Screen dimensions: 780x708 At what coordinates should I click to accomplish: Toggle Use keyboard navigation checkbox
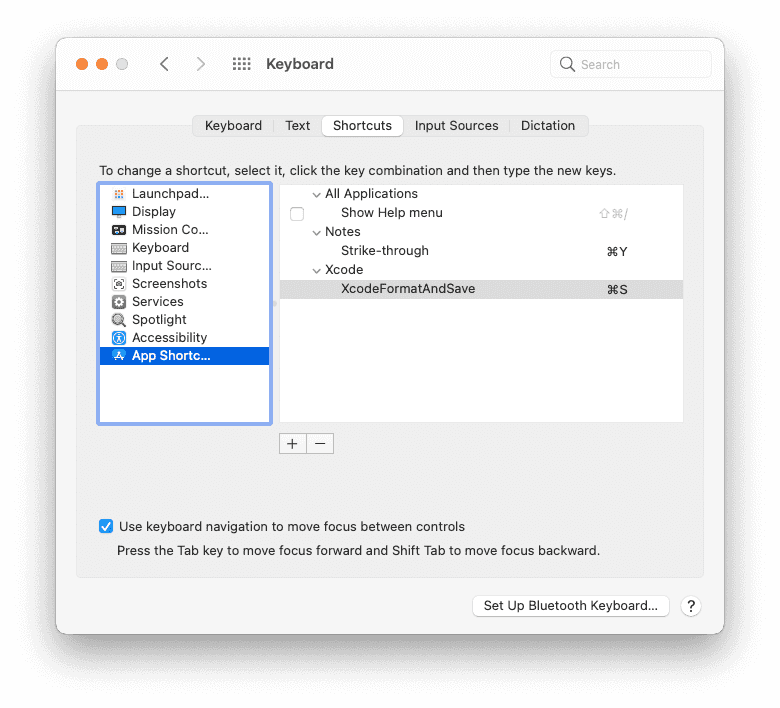click(106, 527)
